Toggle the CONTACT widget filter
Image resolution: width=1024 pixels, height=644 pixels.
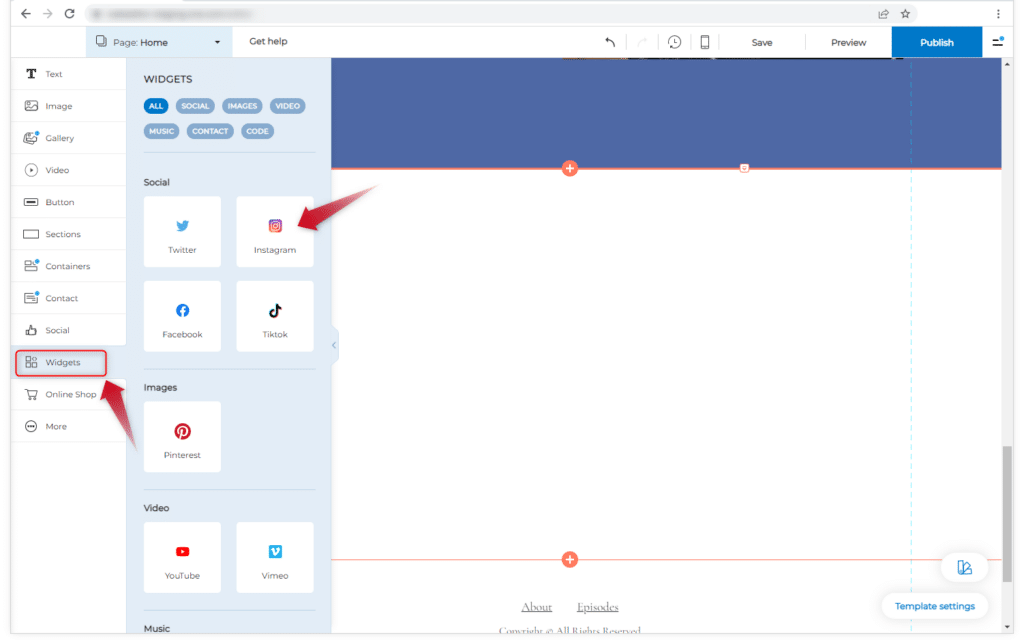point(210,131)
